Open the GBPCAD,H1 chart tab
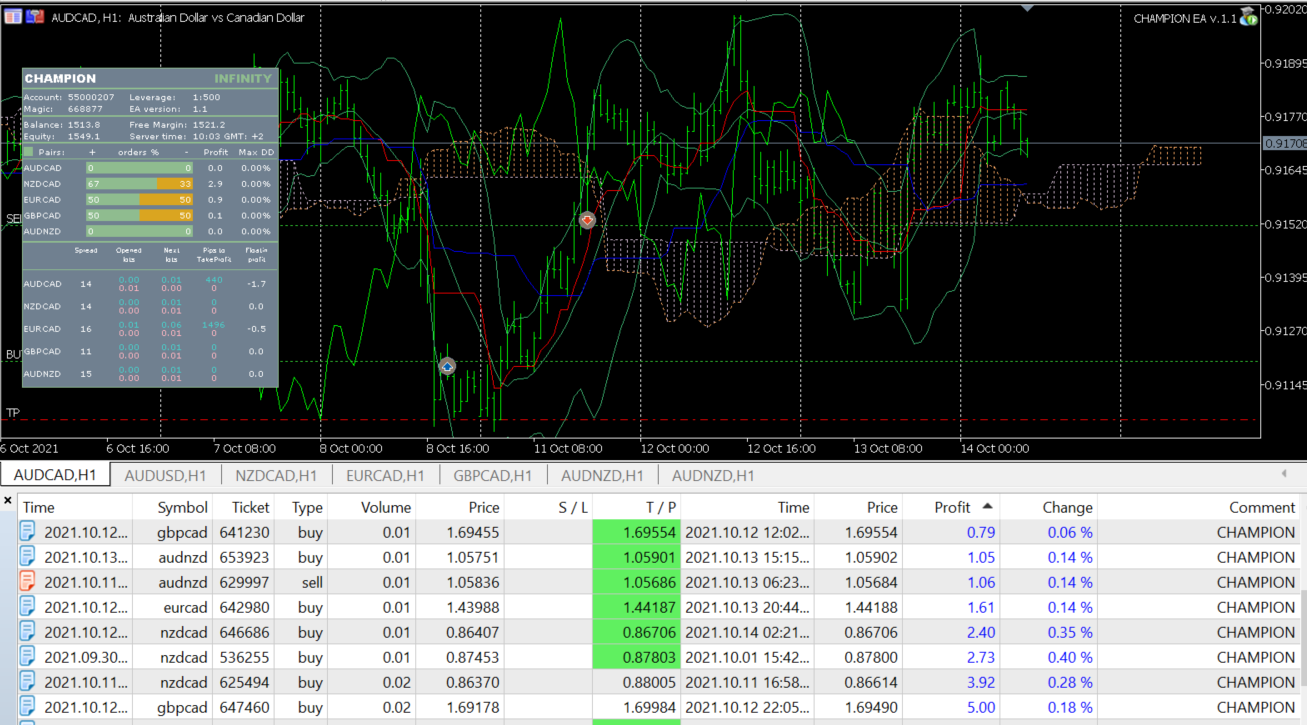Screen dimensions: 1307x725 [492, 476]
